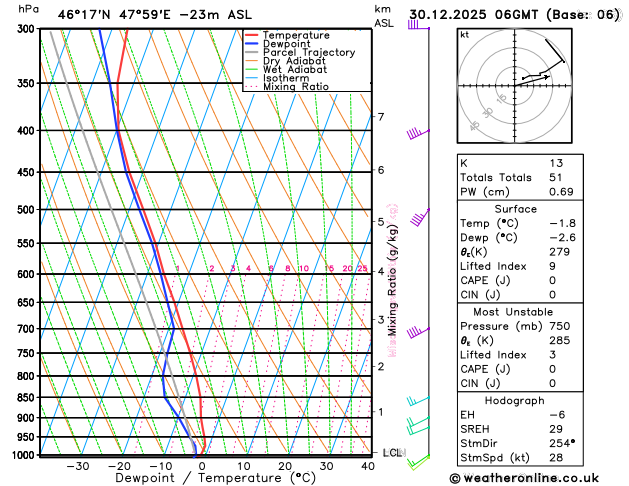Click the Most Unstable "Lifted Index" value 3
Screen dimensions: 629x486
(x=553, y=355)
